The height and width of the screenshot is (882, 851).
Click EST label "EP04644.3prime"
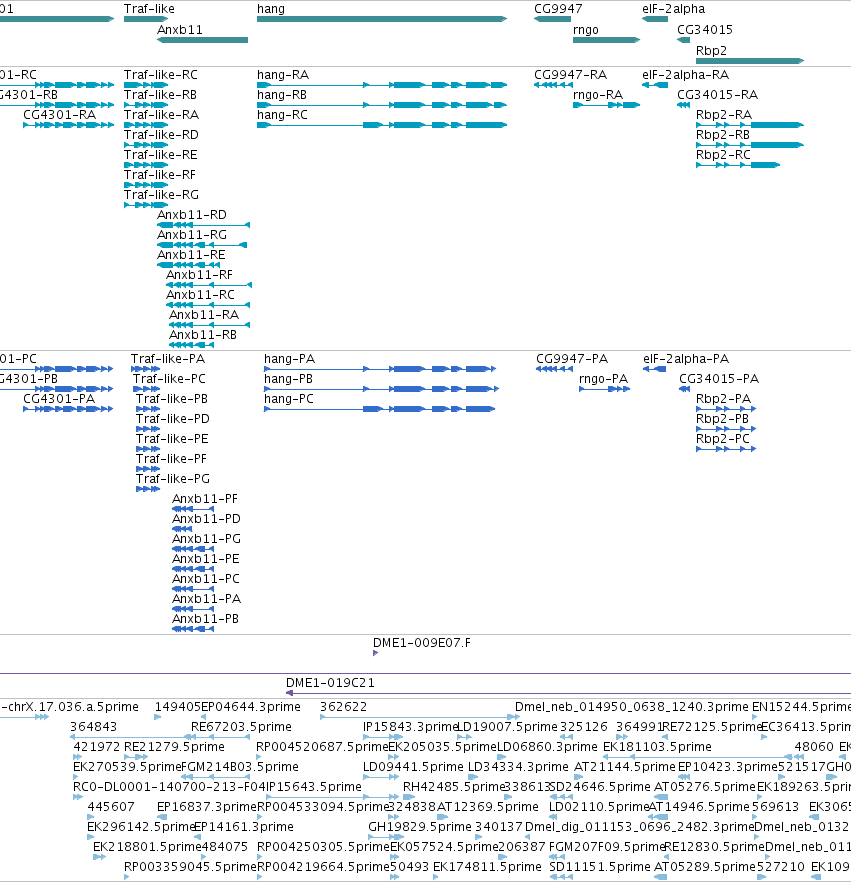[x=251, y=707]
